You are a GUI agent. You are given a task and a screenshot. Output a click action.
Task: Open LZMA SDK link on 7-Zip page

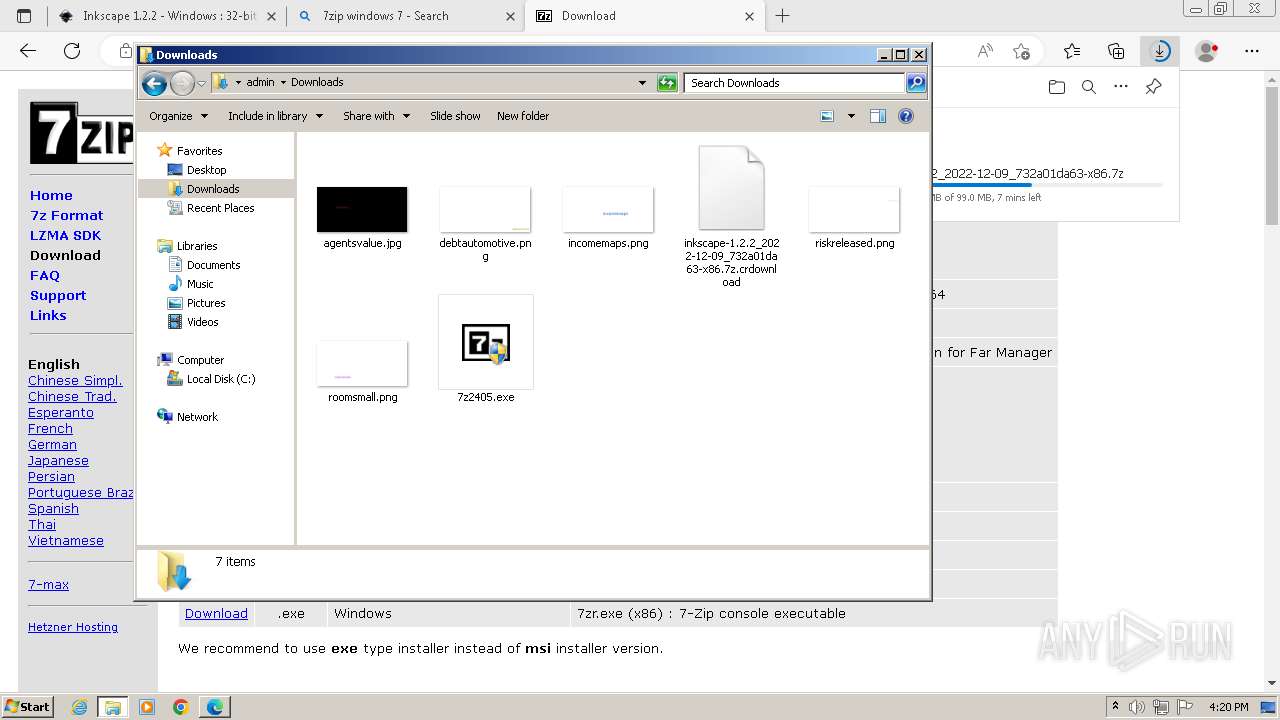coord(65,235)
